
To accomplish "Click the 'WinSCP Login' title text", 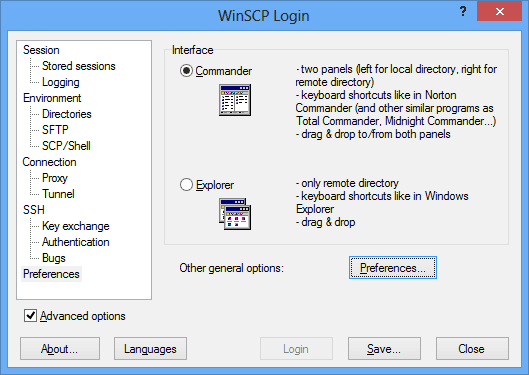I will click(263, 16).
